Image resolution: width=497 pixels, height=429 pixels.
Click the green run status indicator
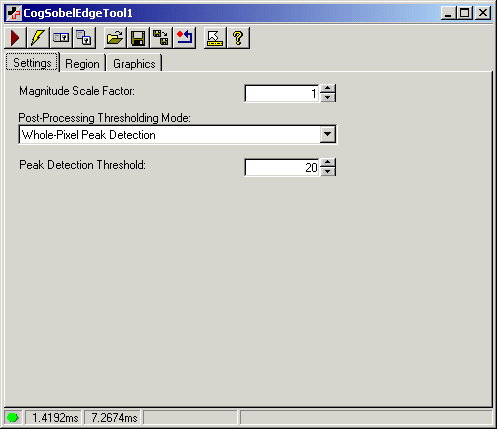[x=13, y=417]
